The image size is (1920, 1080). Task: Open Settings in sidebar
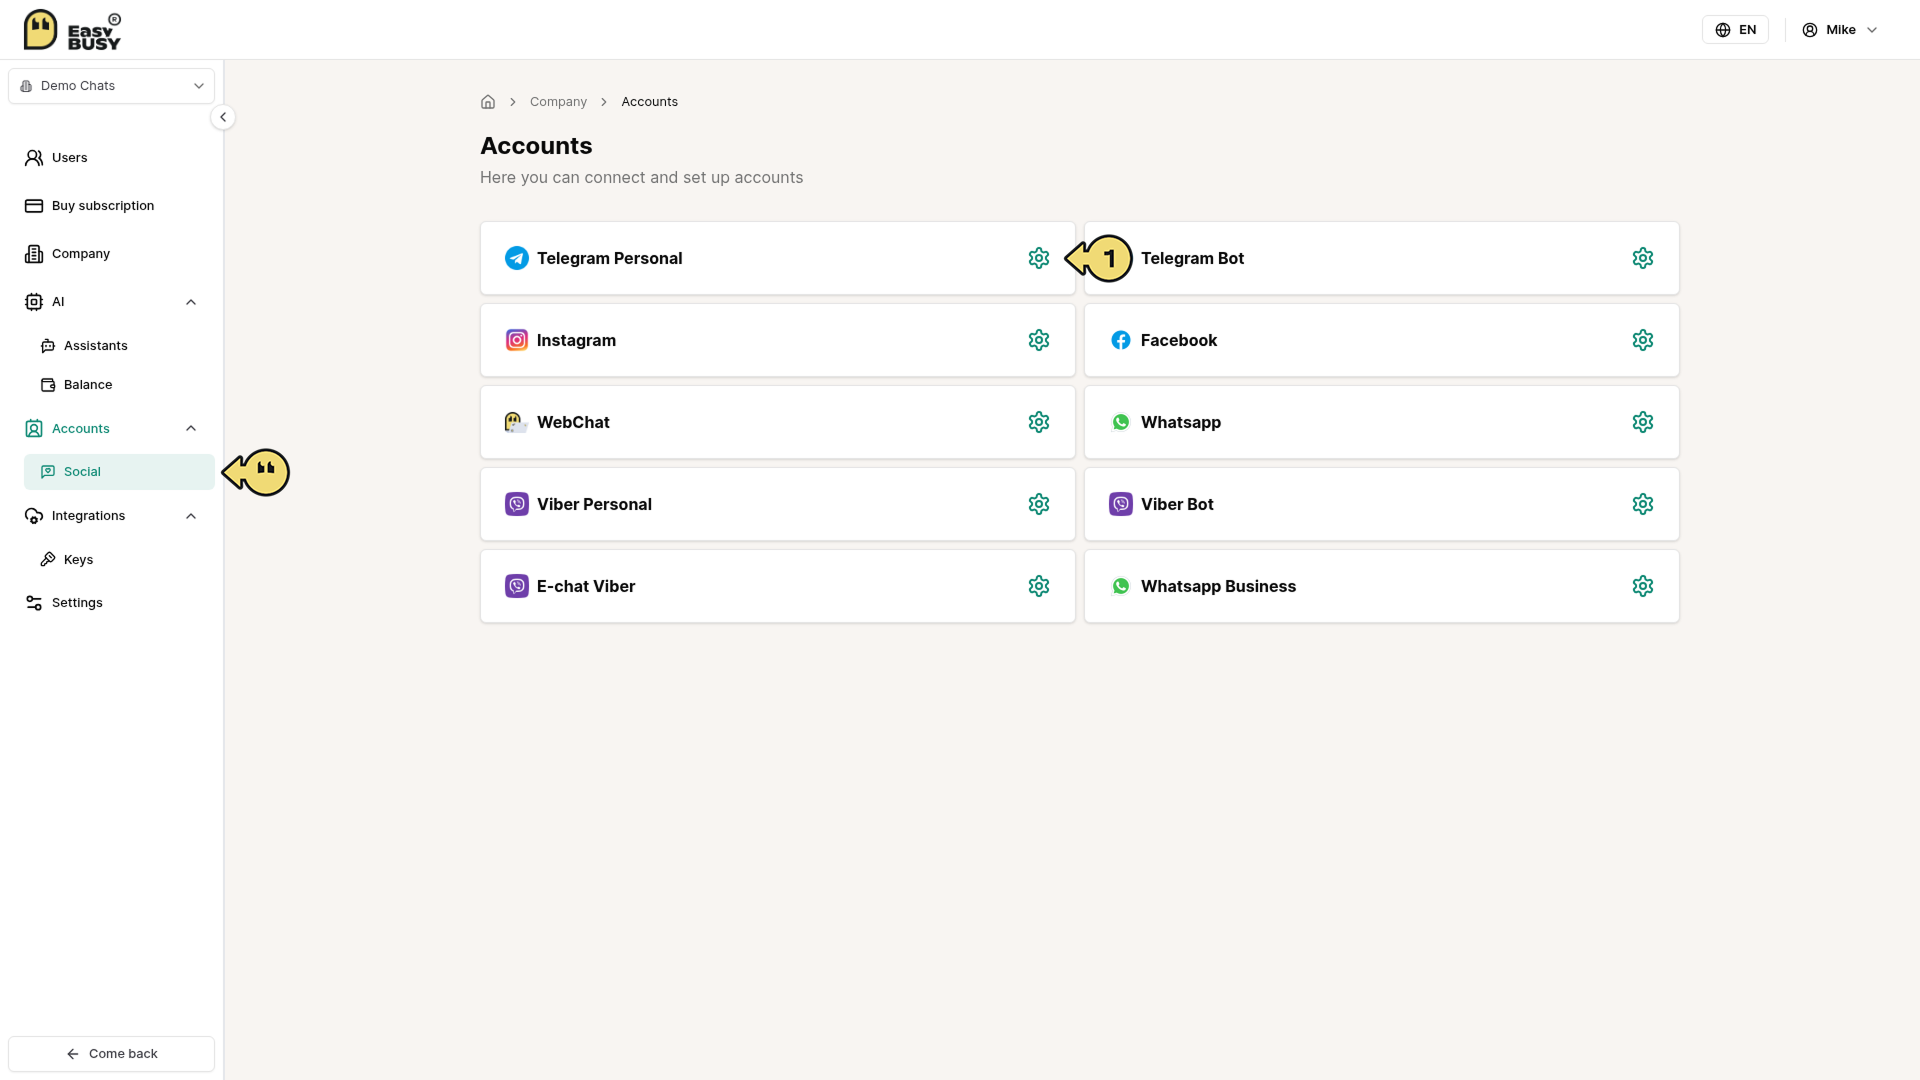click(112, 603)
